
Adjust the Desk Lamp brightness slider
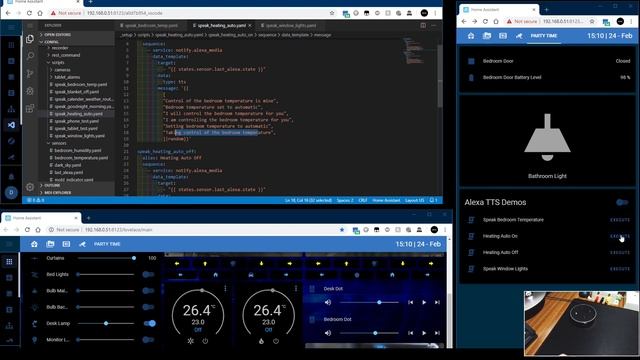click(x=106, y=323)
